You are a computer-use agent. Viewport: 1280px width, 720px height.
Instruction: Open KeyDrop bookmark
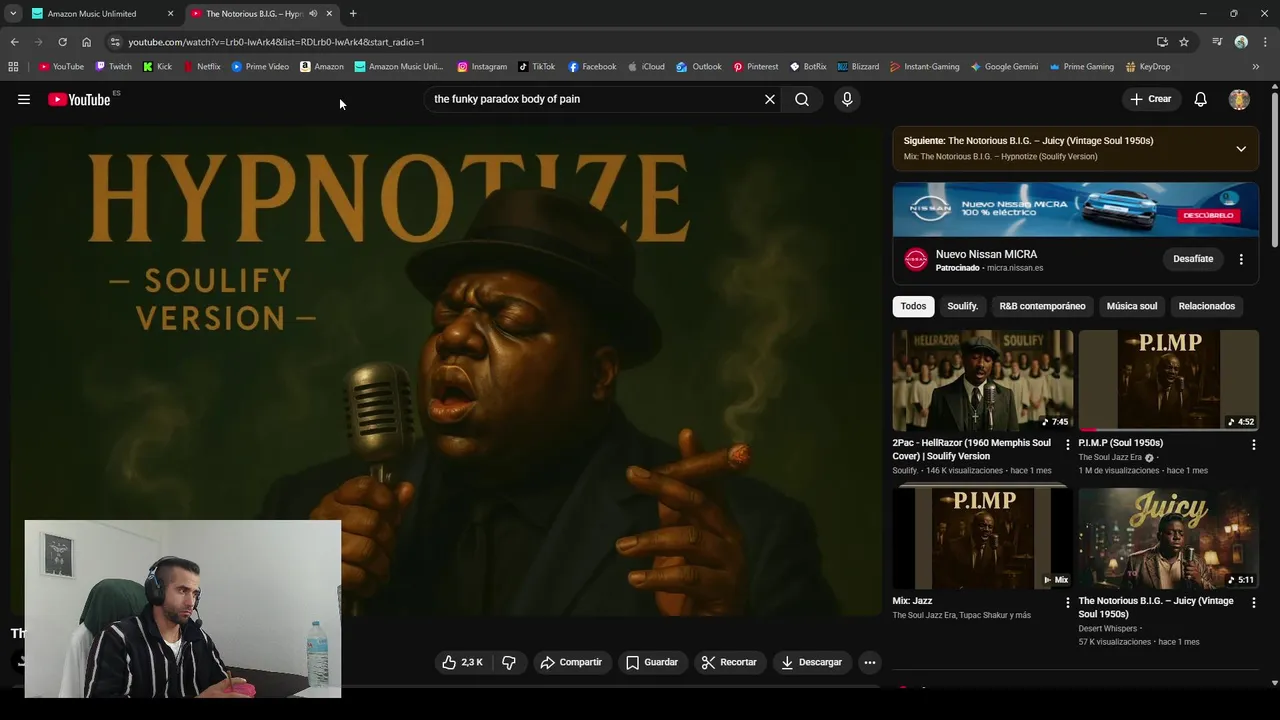point(1148,67)
